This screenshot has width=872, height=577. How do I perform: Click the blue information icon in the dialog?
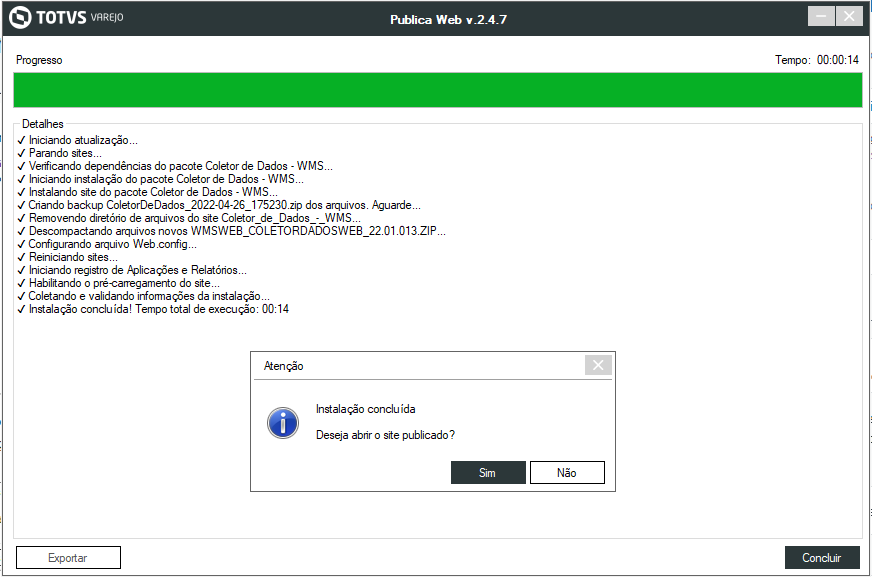[283, 423]
